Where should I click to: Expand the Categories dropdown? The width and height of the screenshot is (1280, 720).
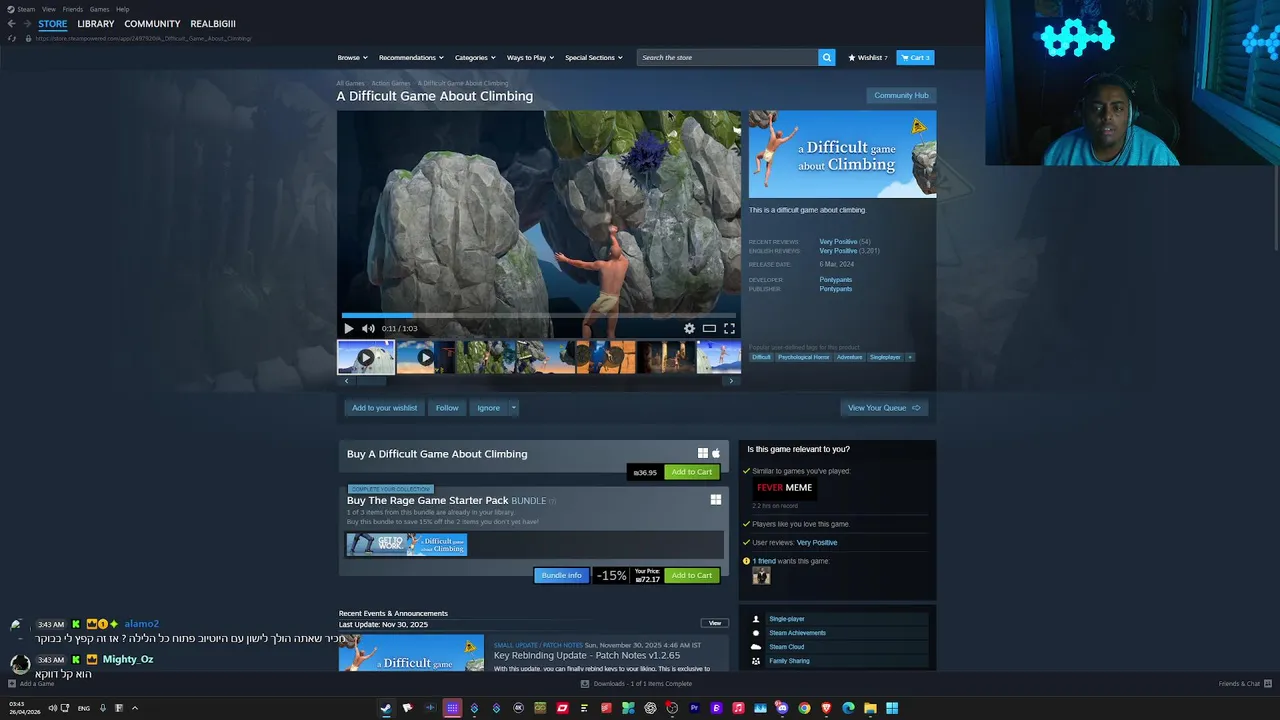pyautogui.click(x=475, y=57)
